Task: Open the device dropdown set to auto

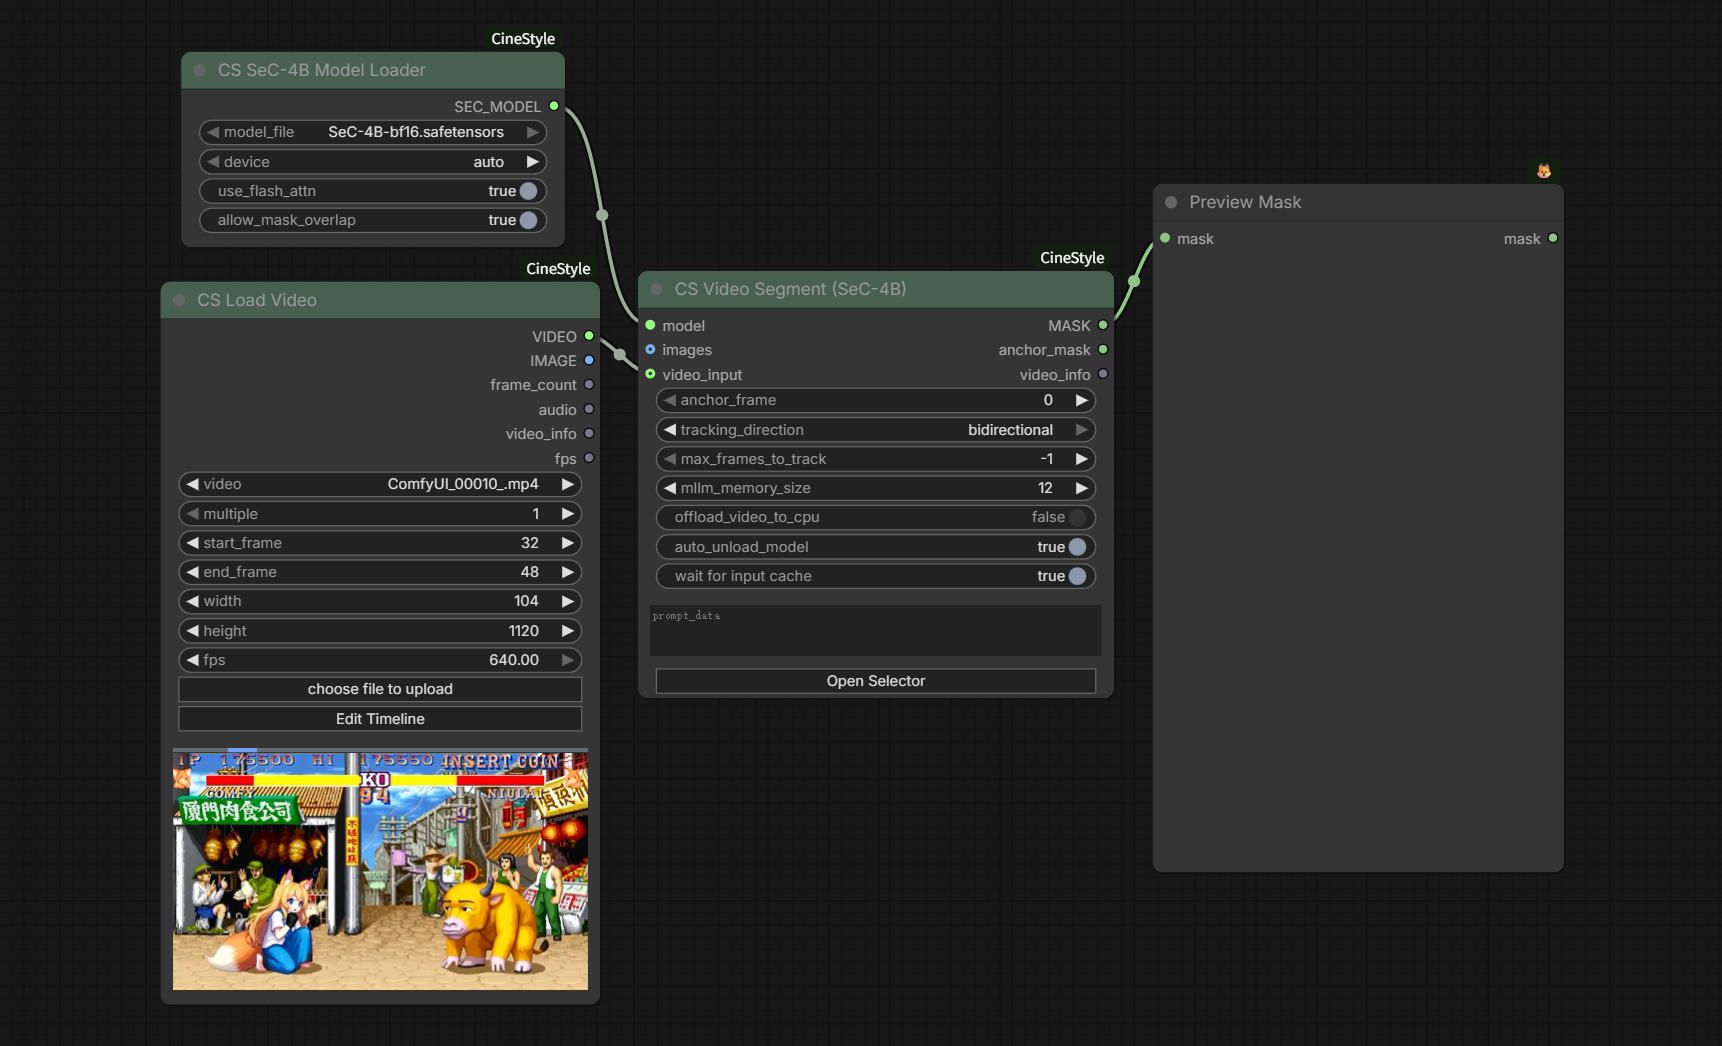Action: pos(373,162)
